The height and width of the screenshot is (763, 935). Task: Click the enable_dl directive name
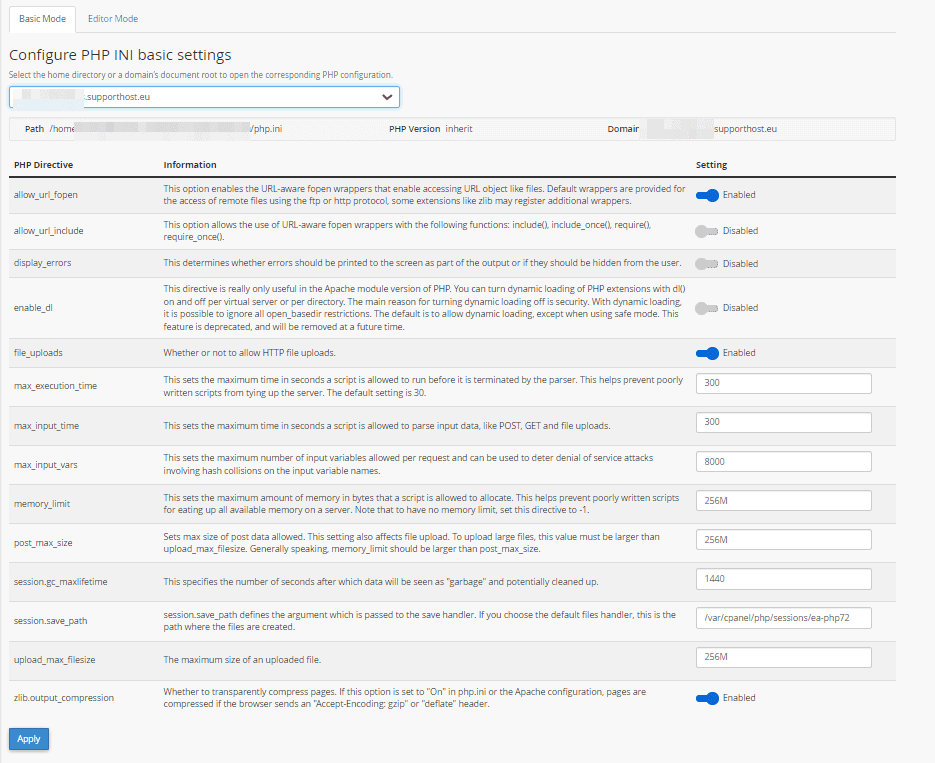(33, 308)
